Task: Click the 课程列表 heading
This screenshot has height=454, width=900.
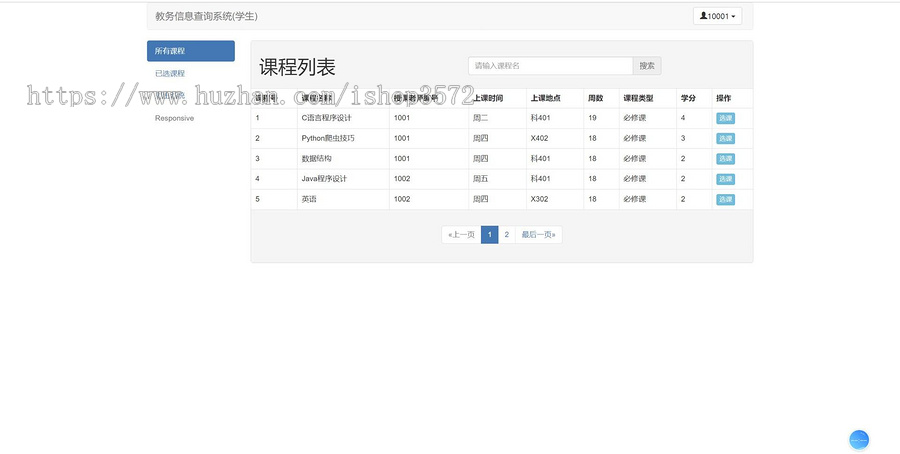Action: tap(297, 67)
